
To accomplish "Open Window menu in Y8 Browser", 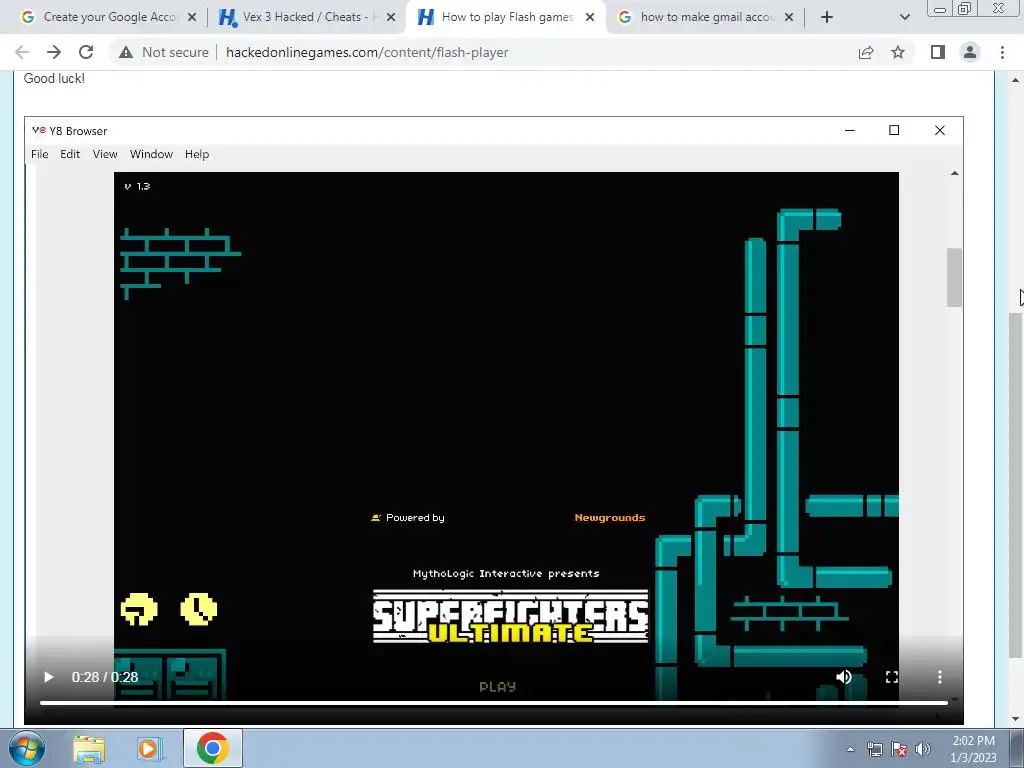I will [x=152, y=154].
